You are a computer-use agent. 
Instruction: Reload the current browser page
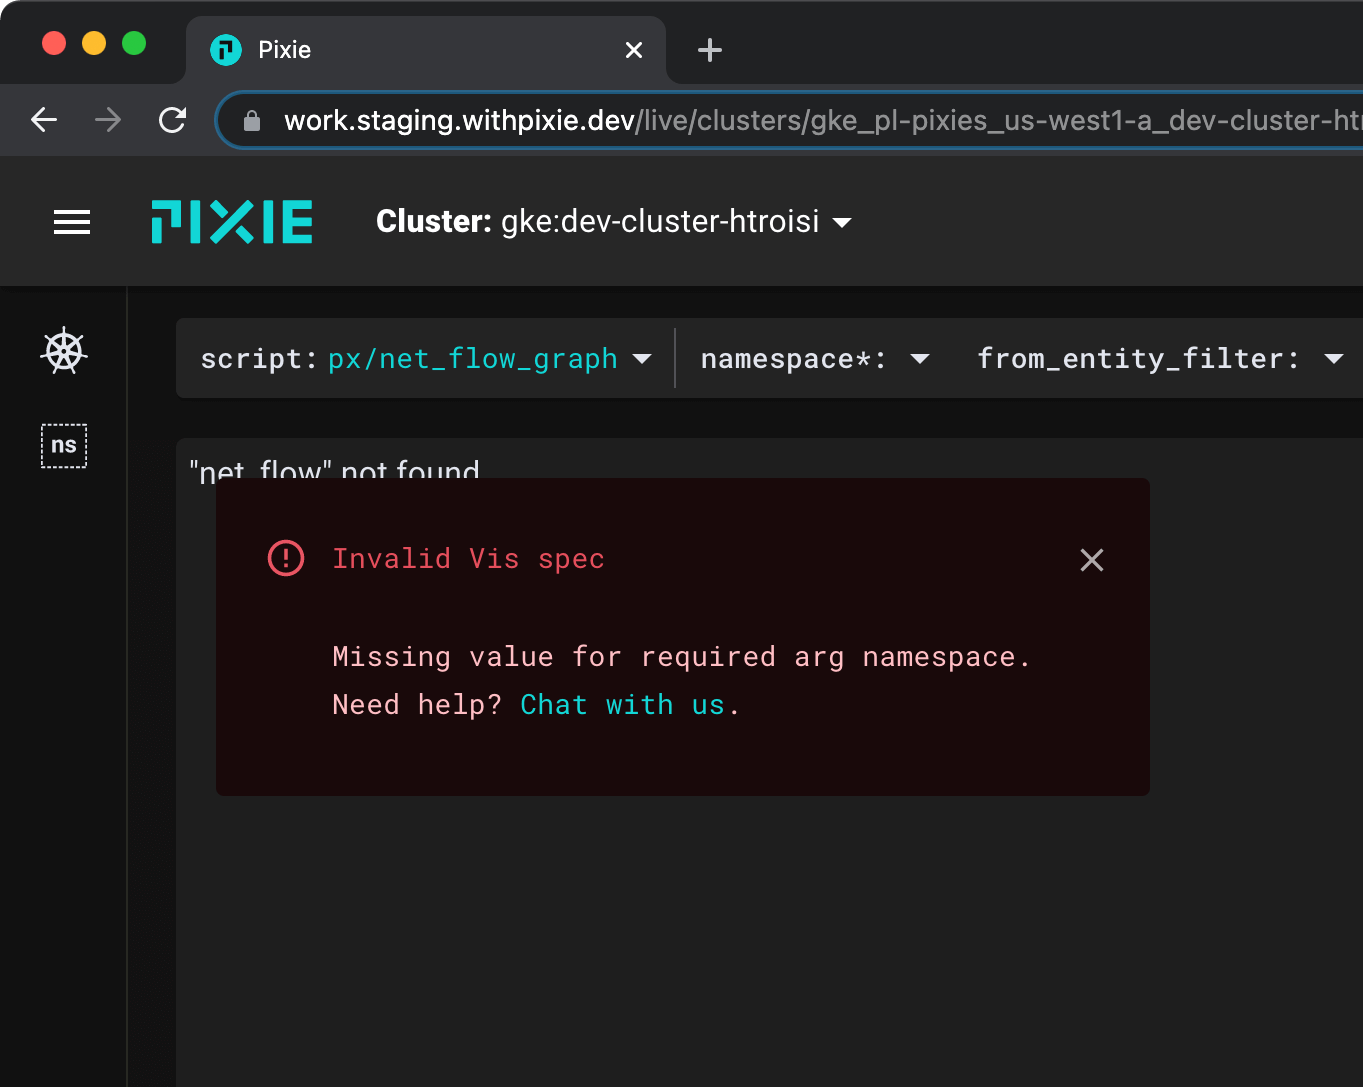click(173, 121)
